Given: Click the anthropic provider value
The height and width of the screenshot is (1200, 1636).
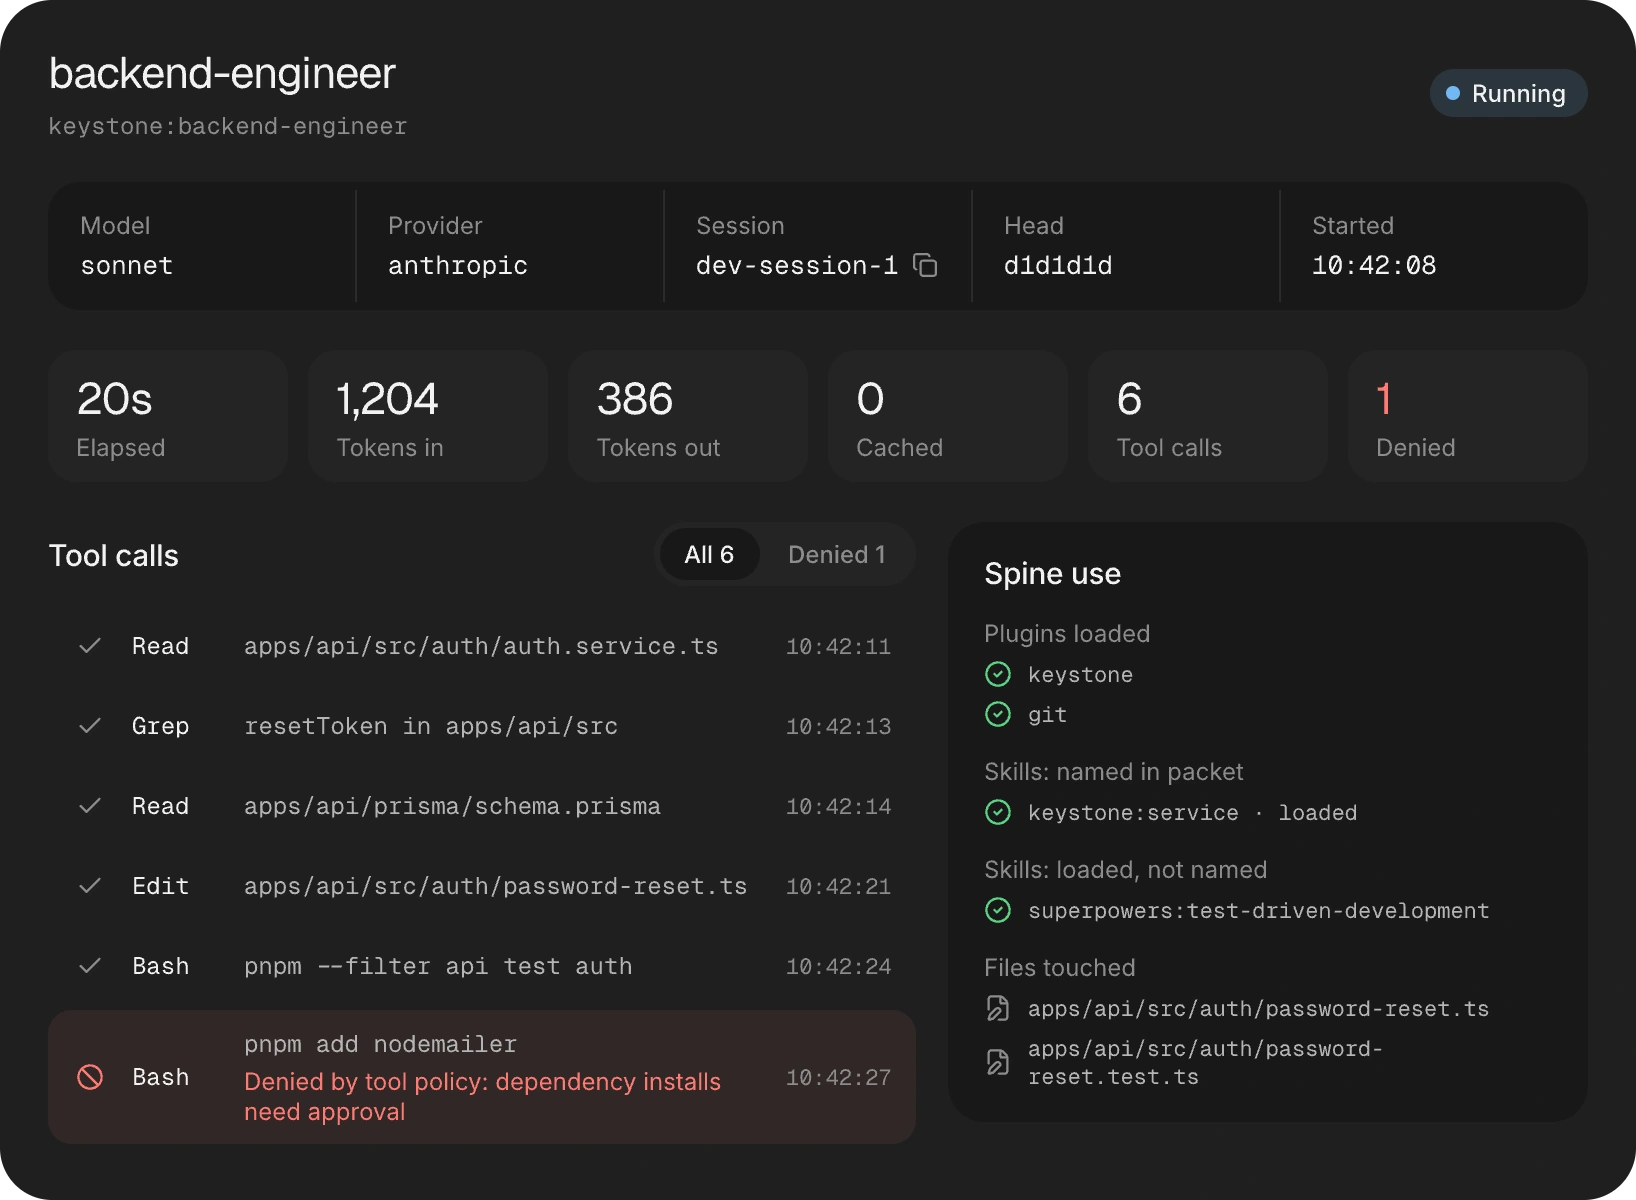Looking at the screenshot, I should (x=458, y=265).
